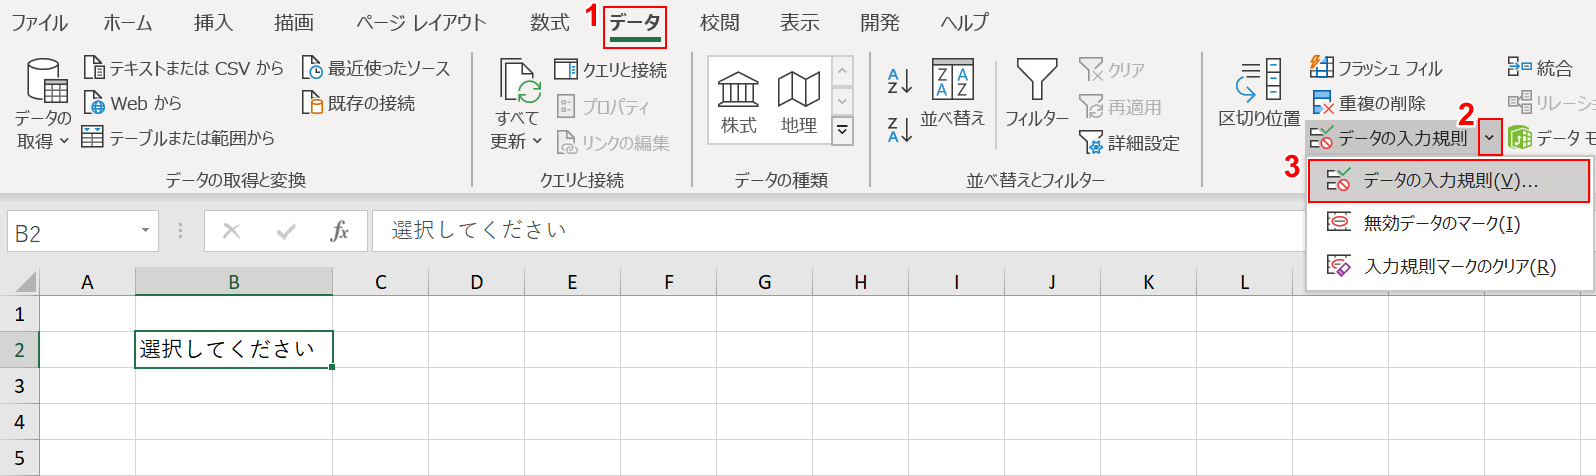Switch to the 挿入 tab
The width and height of the screenshot is (1596, 476).
(213, 22)
